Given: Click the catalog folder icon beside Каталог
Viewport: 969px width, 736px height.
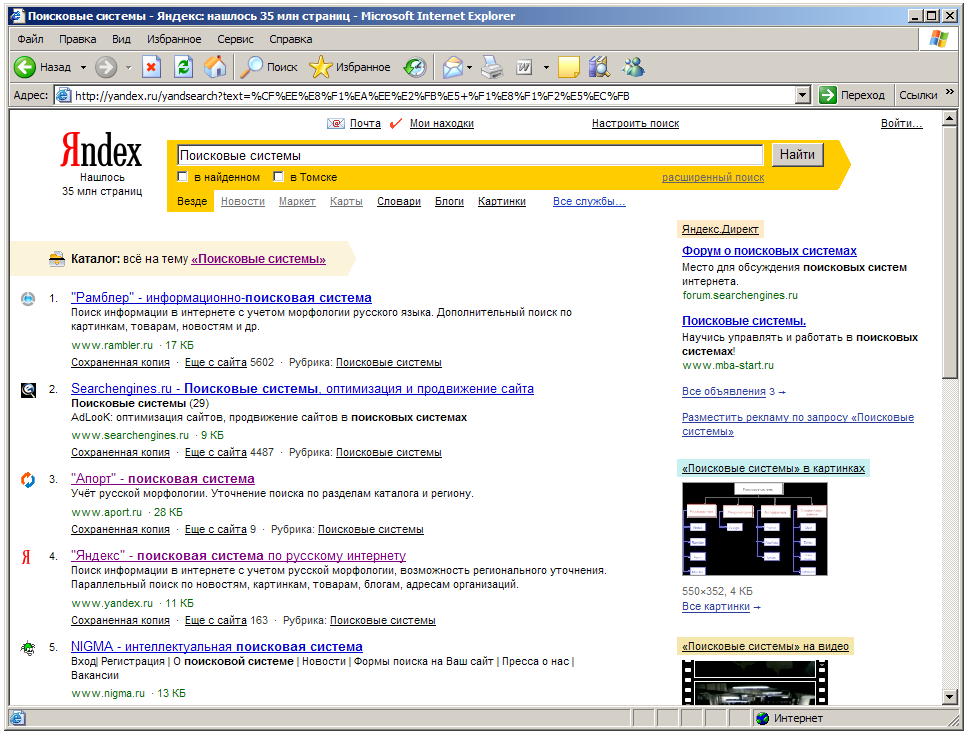Looking at the screenshot, I should pyautogui.click(x=57, y=259).
